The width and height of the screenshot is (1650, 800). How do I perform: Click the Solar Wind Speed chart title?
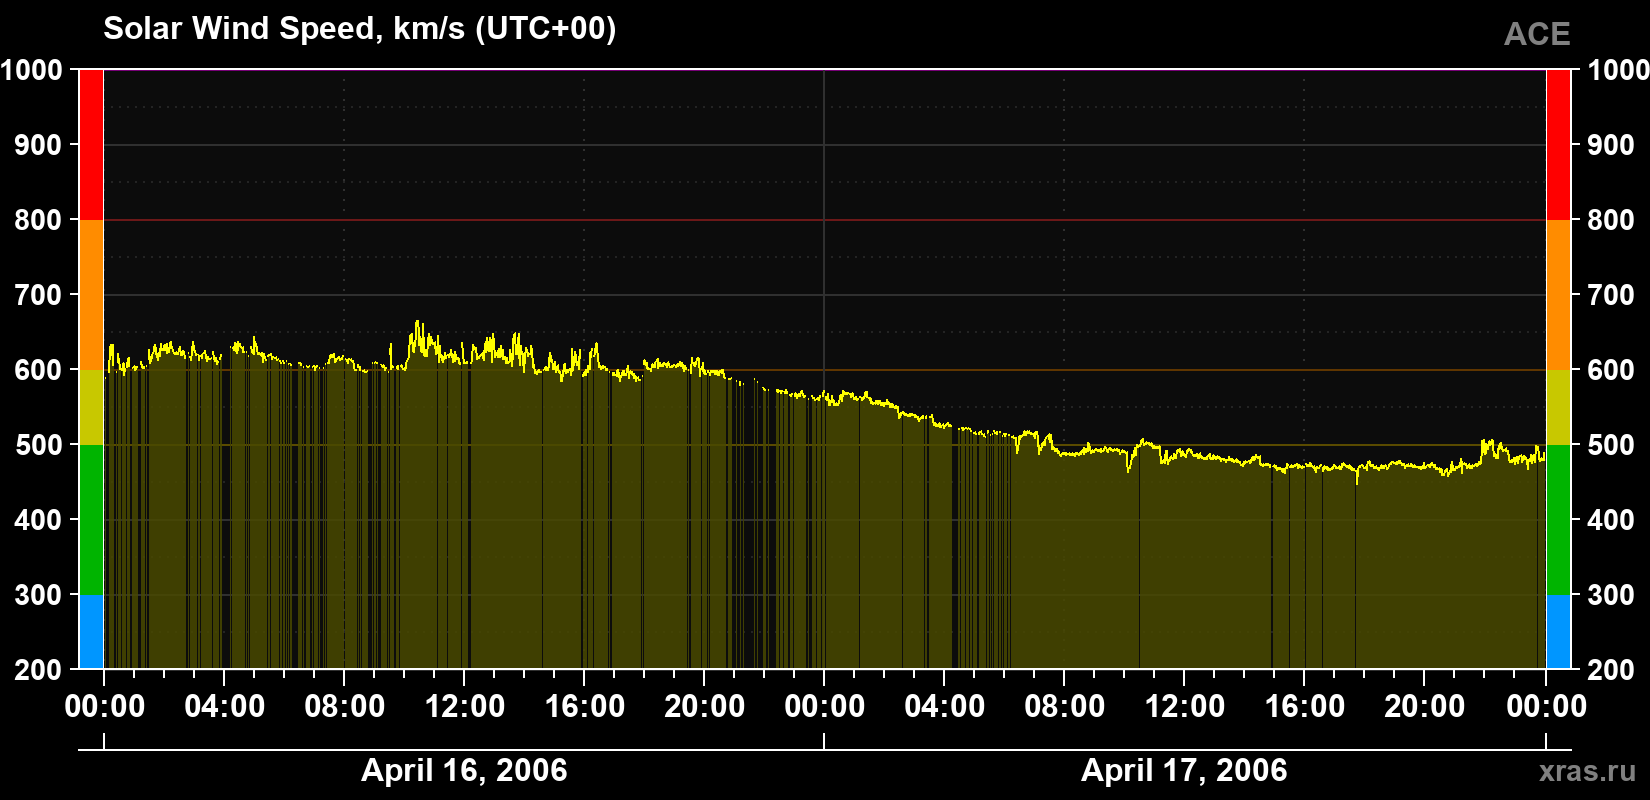pos(360,29)
